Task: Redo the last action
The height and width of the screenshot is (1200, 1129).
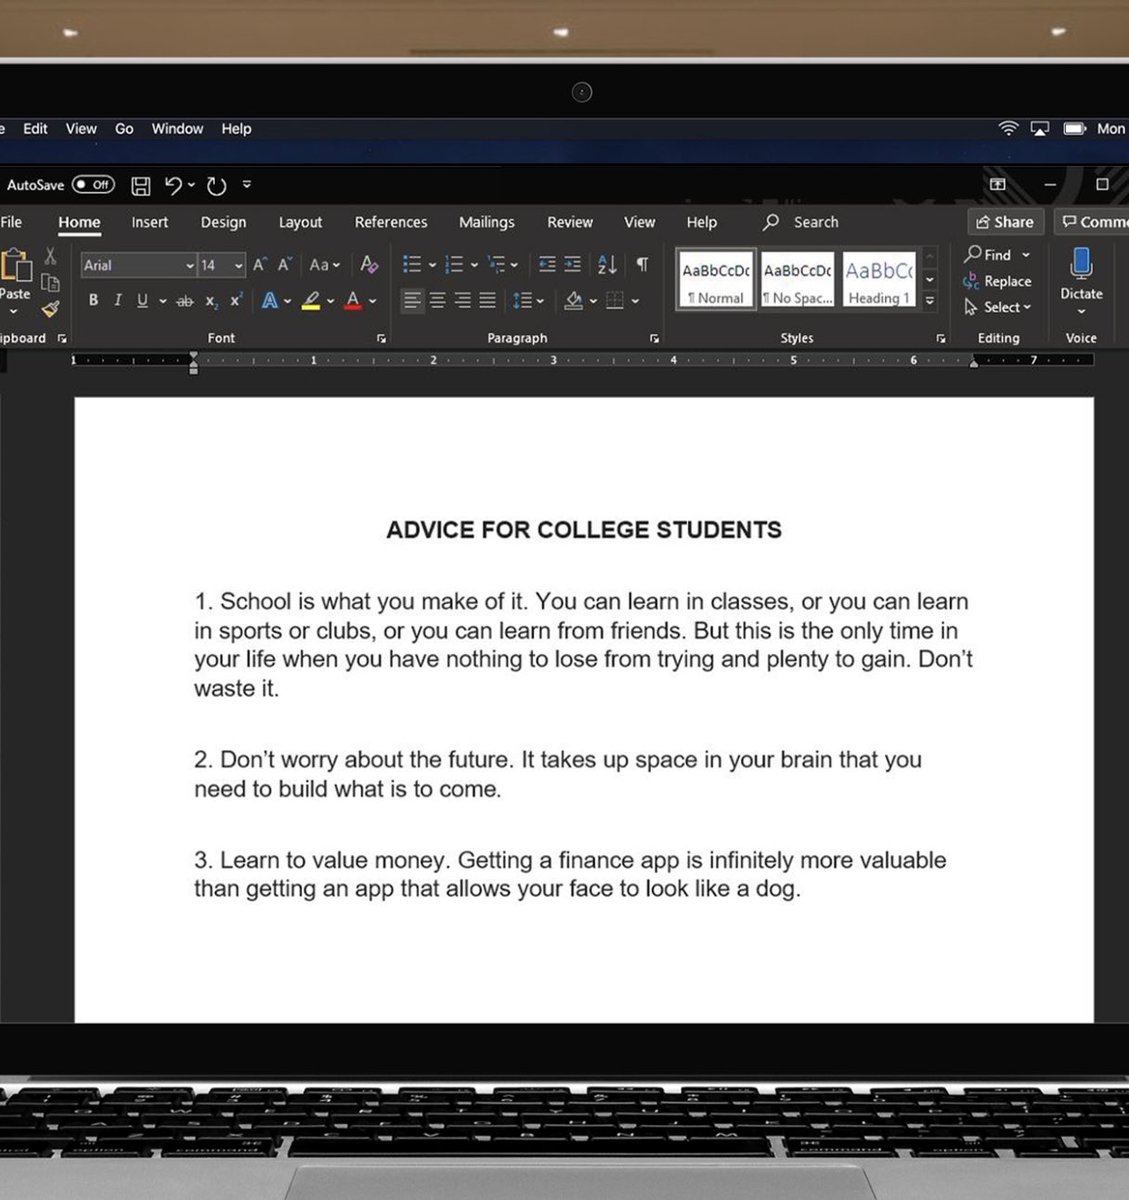Action: pyautogui.click(x=216, y=185)
